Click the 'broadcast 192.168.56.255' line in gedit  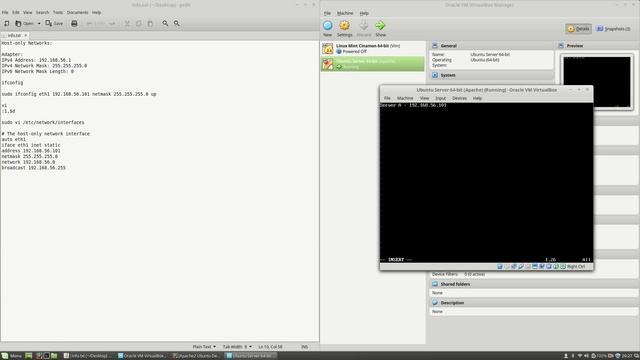coord(33,168)
